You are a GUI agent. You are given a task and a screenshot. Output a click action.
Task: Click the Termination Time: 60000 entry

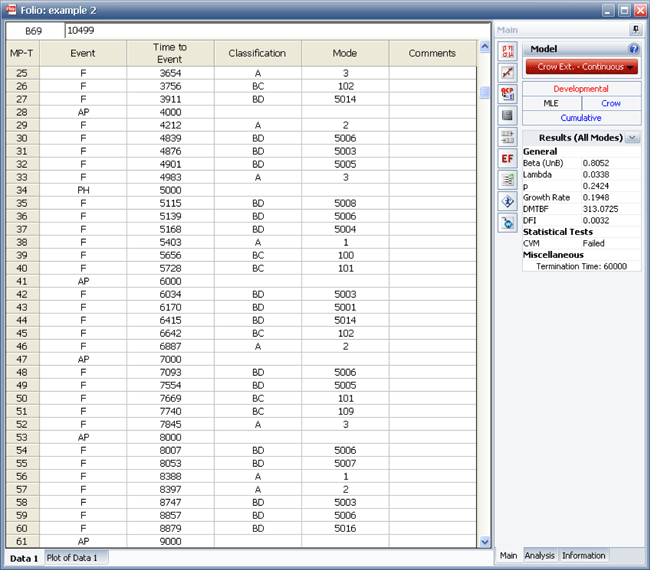[581, 266]
